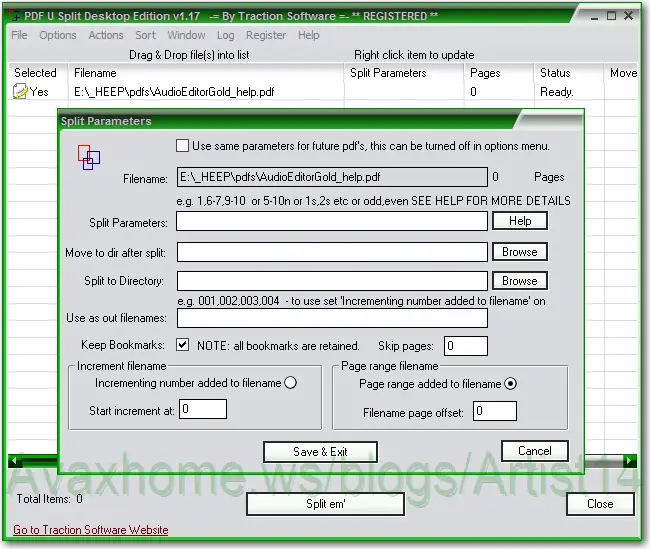The image size is (650, 549).
Task: Open the Help menu in menu bar
Action: [x=308, y=35]
